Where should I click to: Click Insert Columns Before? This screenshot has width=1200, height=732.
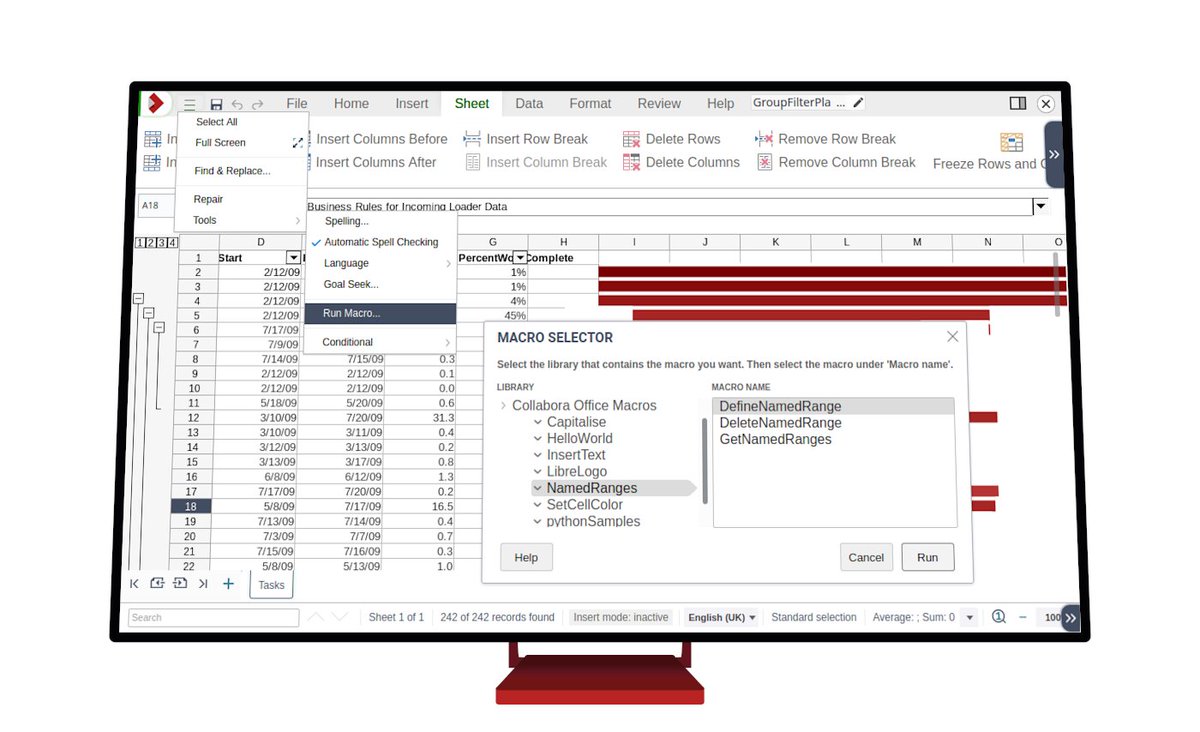(381, 139)
